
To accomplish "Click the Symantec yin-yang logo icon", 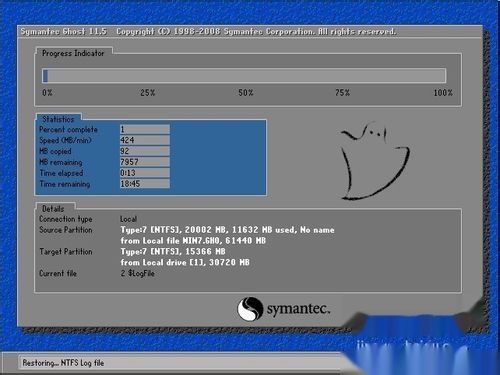I will [250, 309].
